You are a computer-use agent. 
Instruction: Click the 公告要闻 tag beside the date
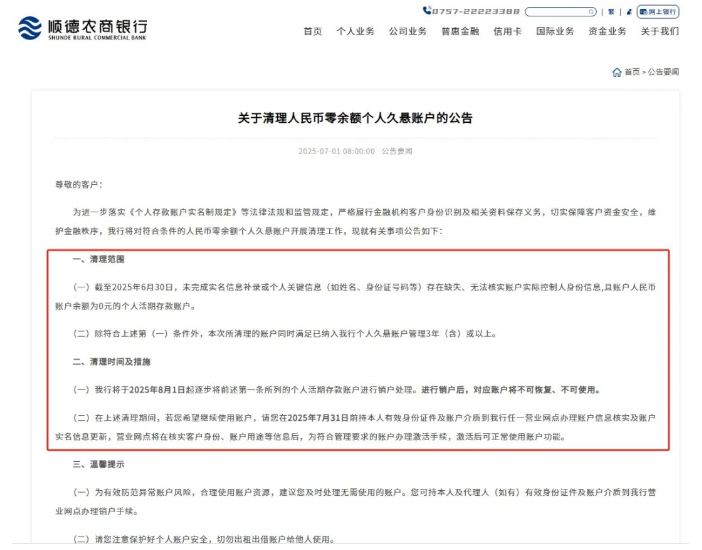pos(397,151)
